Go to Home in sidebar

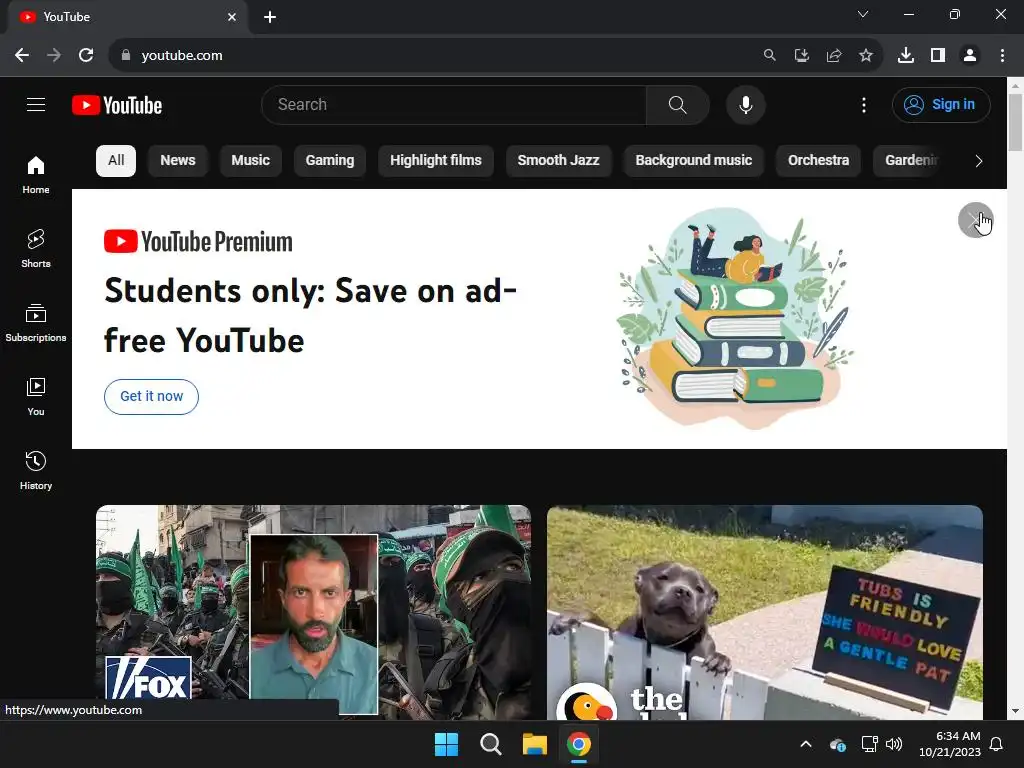(36, 174)
